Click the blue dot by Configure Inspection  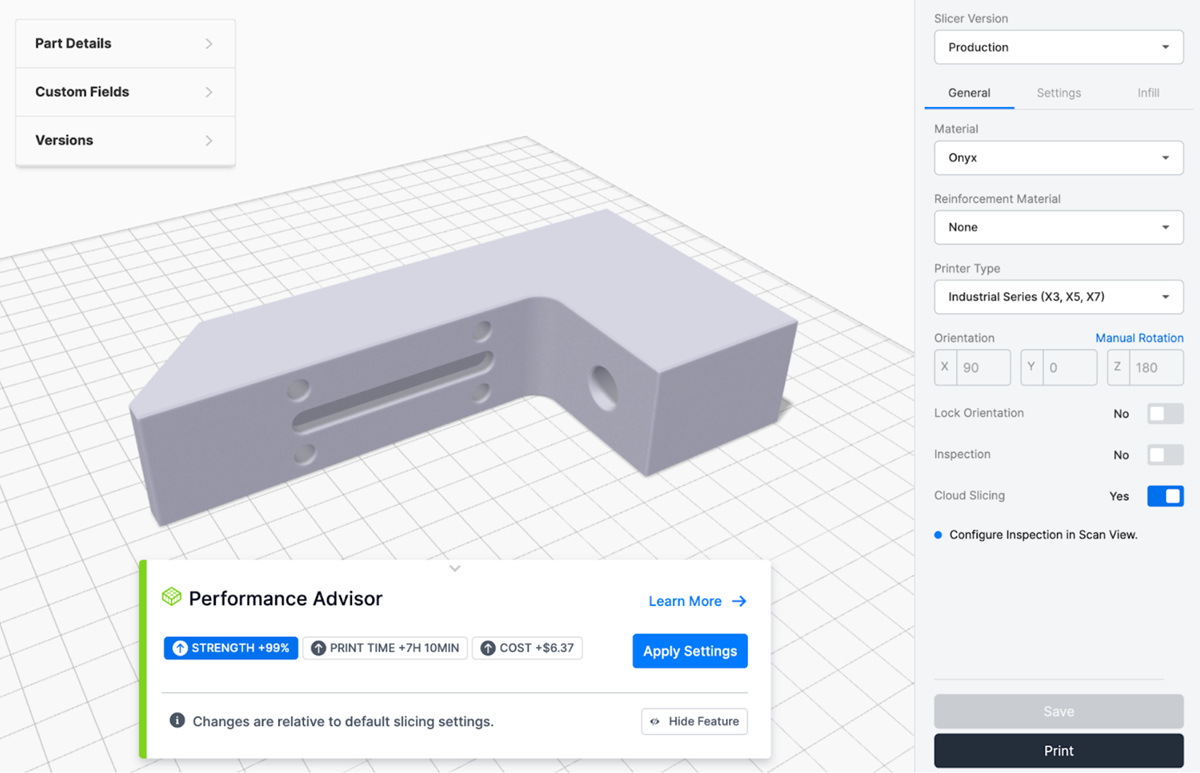938,535
